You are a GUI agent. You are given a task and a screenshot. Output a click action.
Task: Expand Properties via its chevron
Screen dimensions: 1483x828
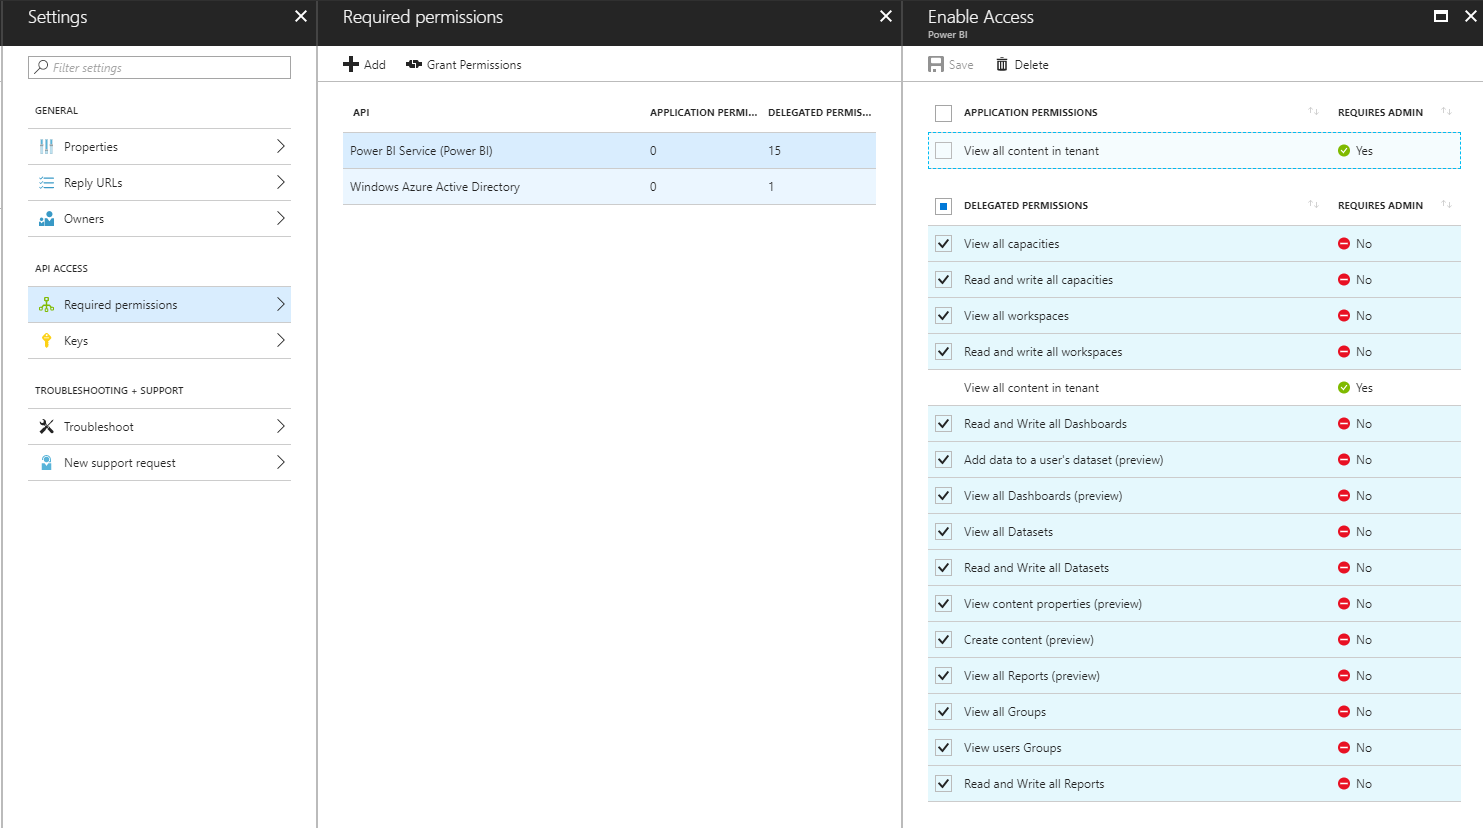pos(281,146)
